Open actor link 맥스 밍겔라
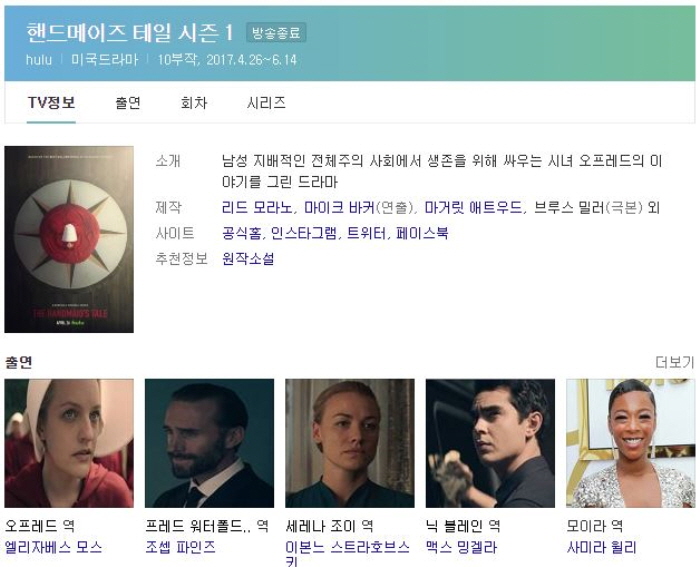The height and width of the screenshot is (567, 700). tap(461, 547)
